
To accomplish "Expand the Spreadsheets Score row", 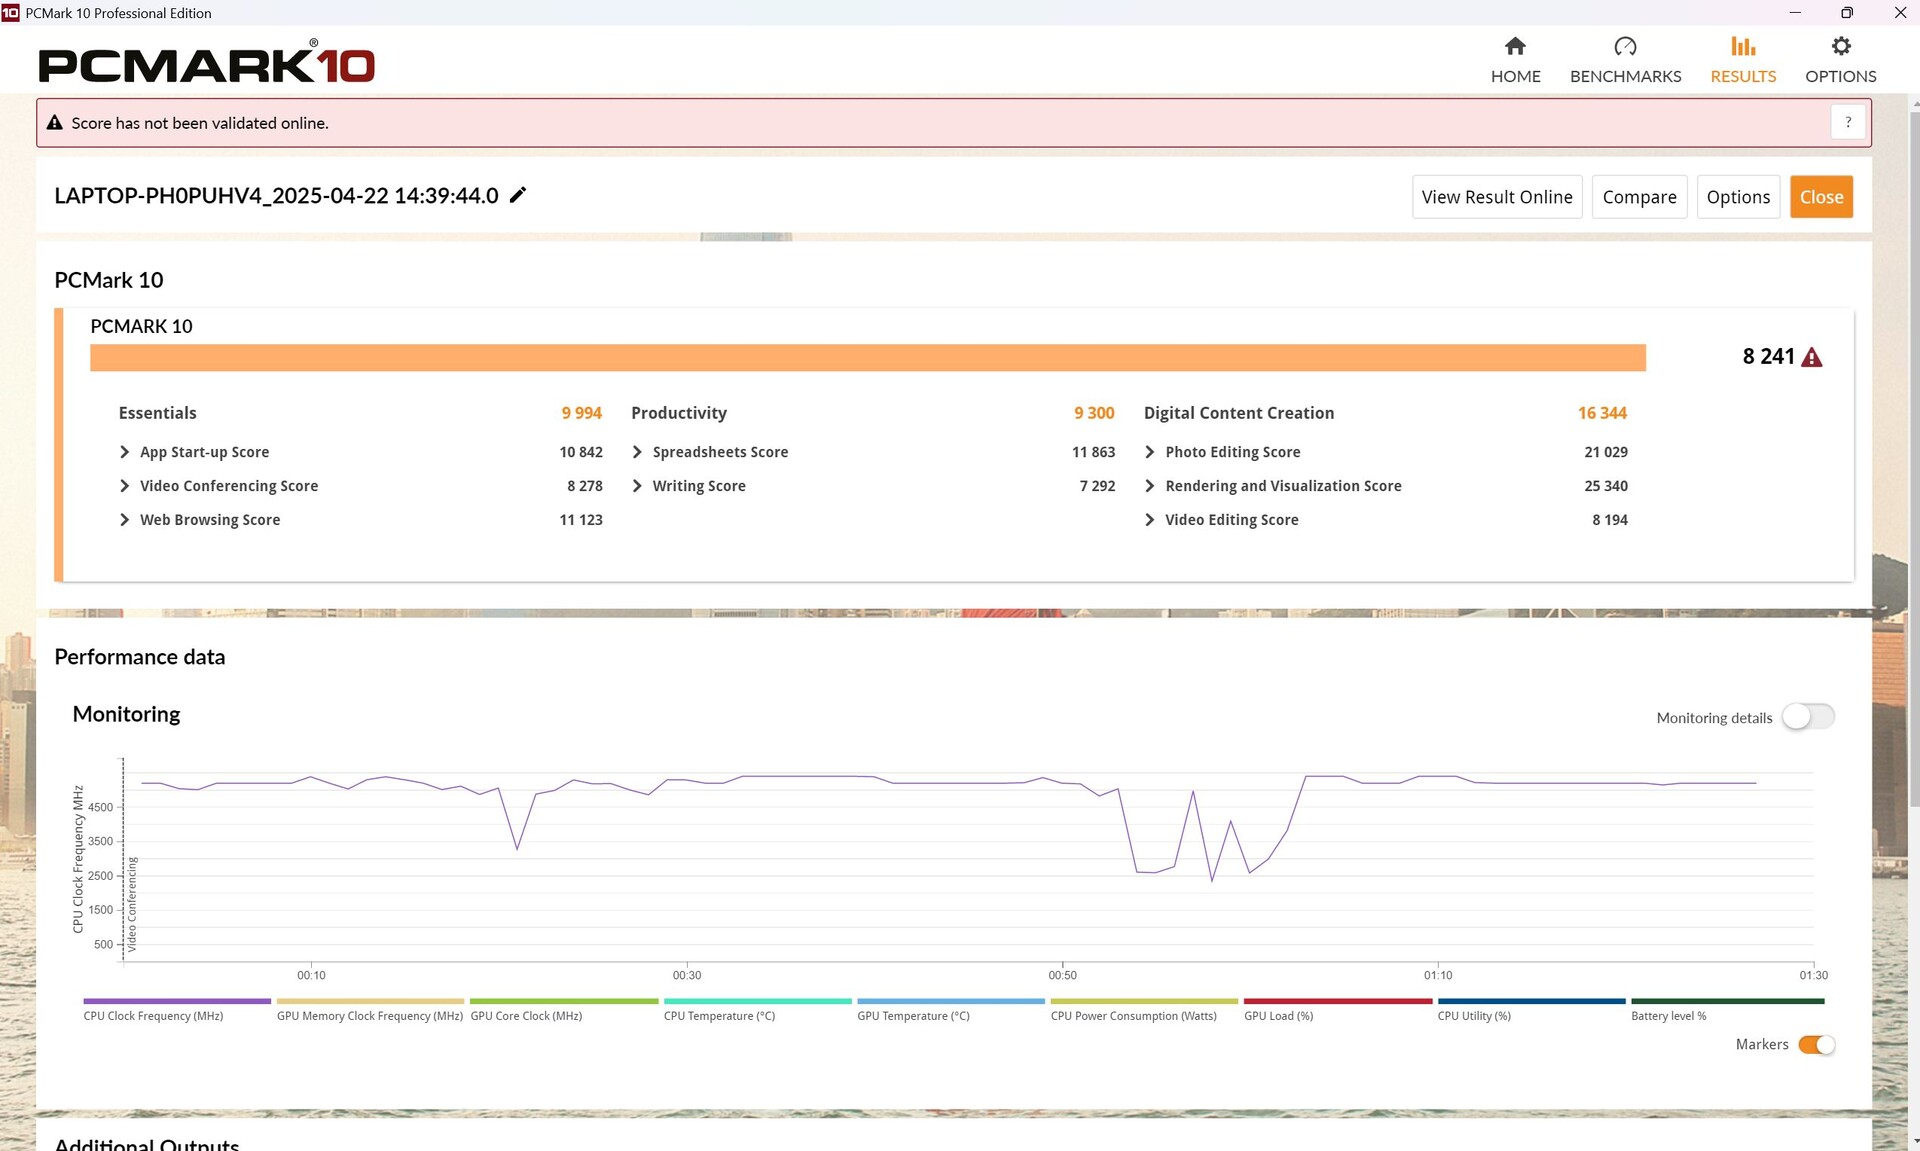I will pos(637,452).
